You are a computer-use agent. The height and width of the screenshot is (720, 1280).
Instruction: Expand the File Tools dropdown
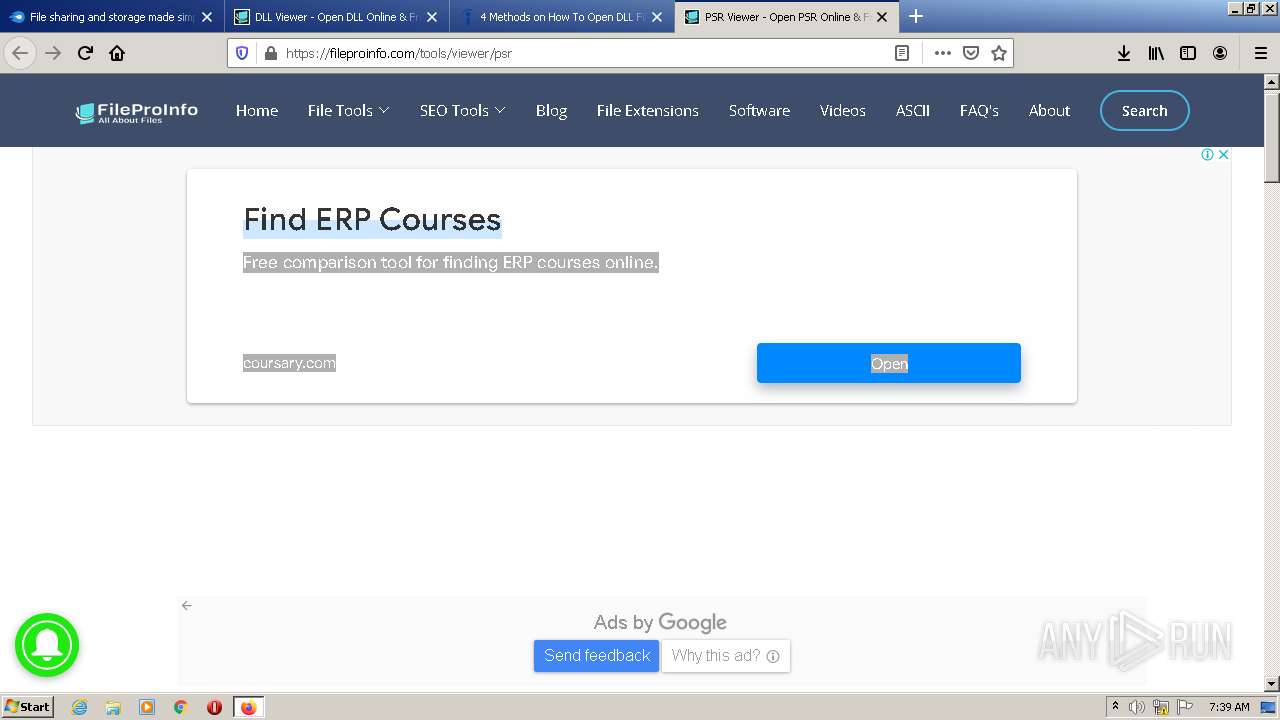point(348,110)
